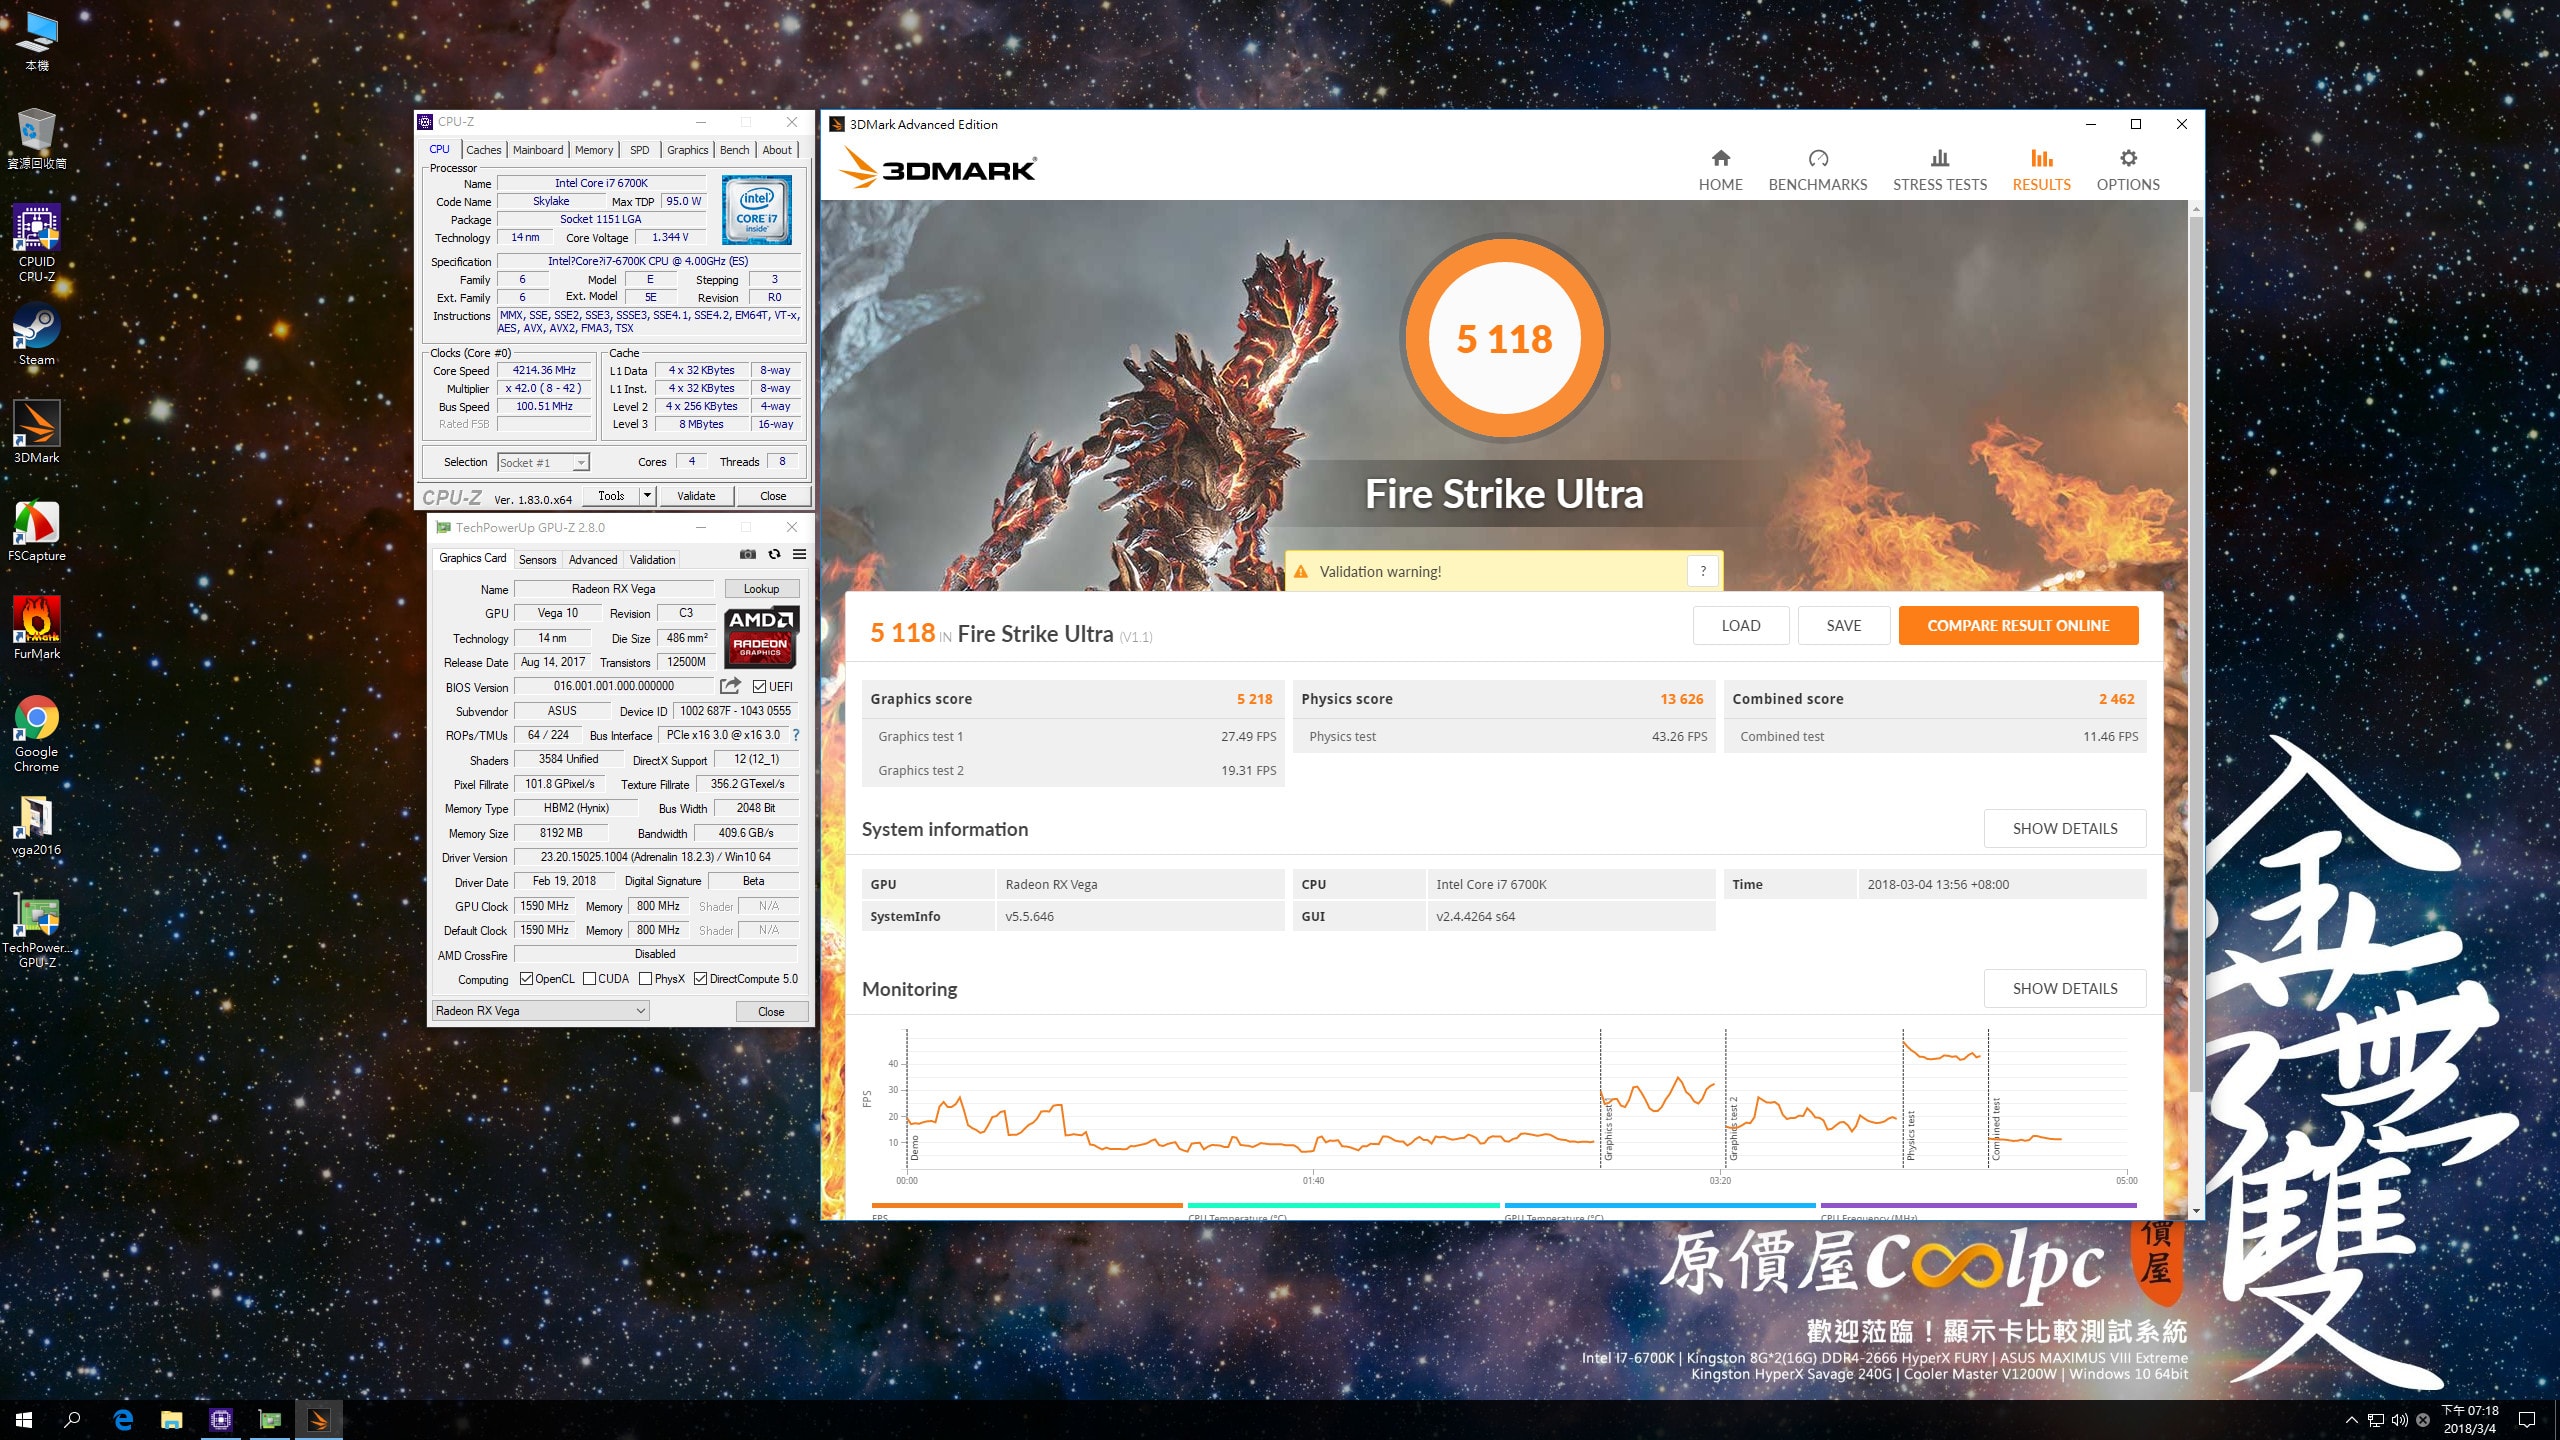2560x1440 pixels.
Task: Toggle the DirectCompute 5.0 checkbox
Action: [x=701, y=979]
